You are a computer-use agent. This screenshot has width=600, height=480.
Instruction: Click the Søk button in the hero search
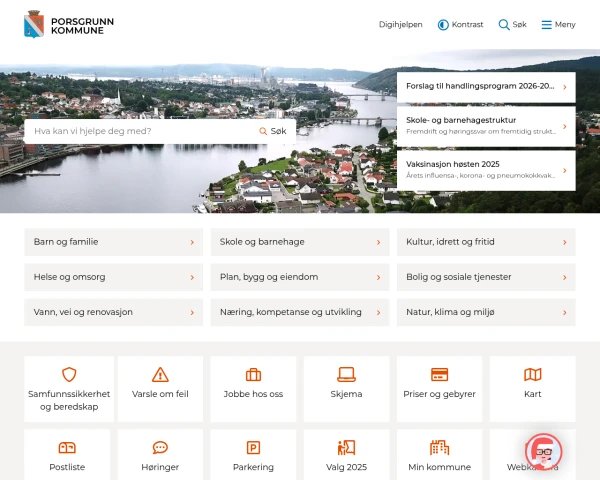[x=273, y=131]
